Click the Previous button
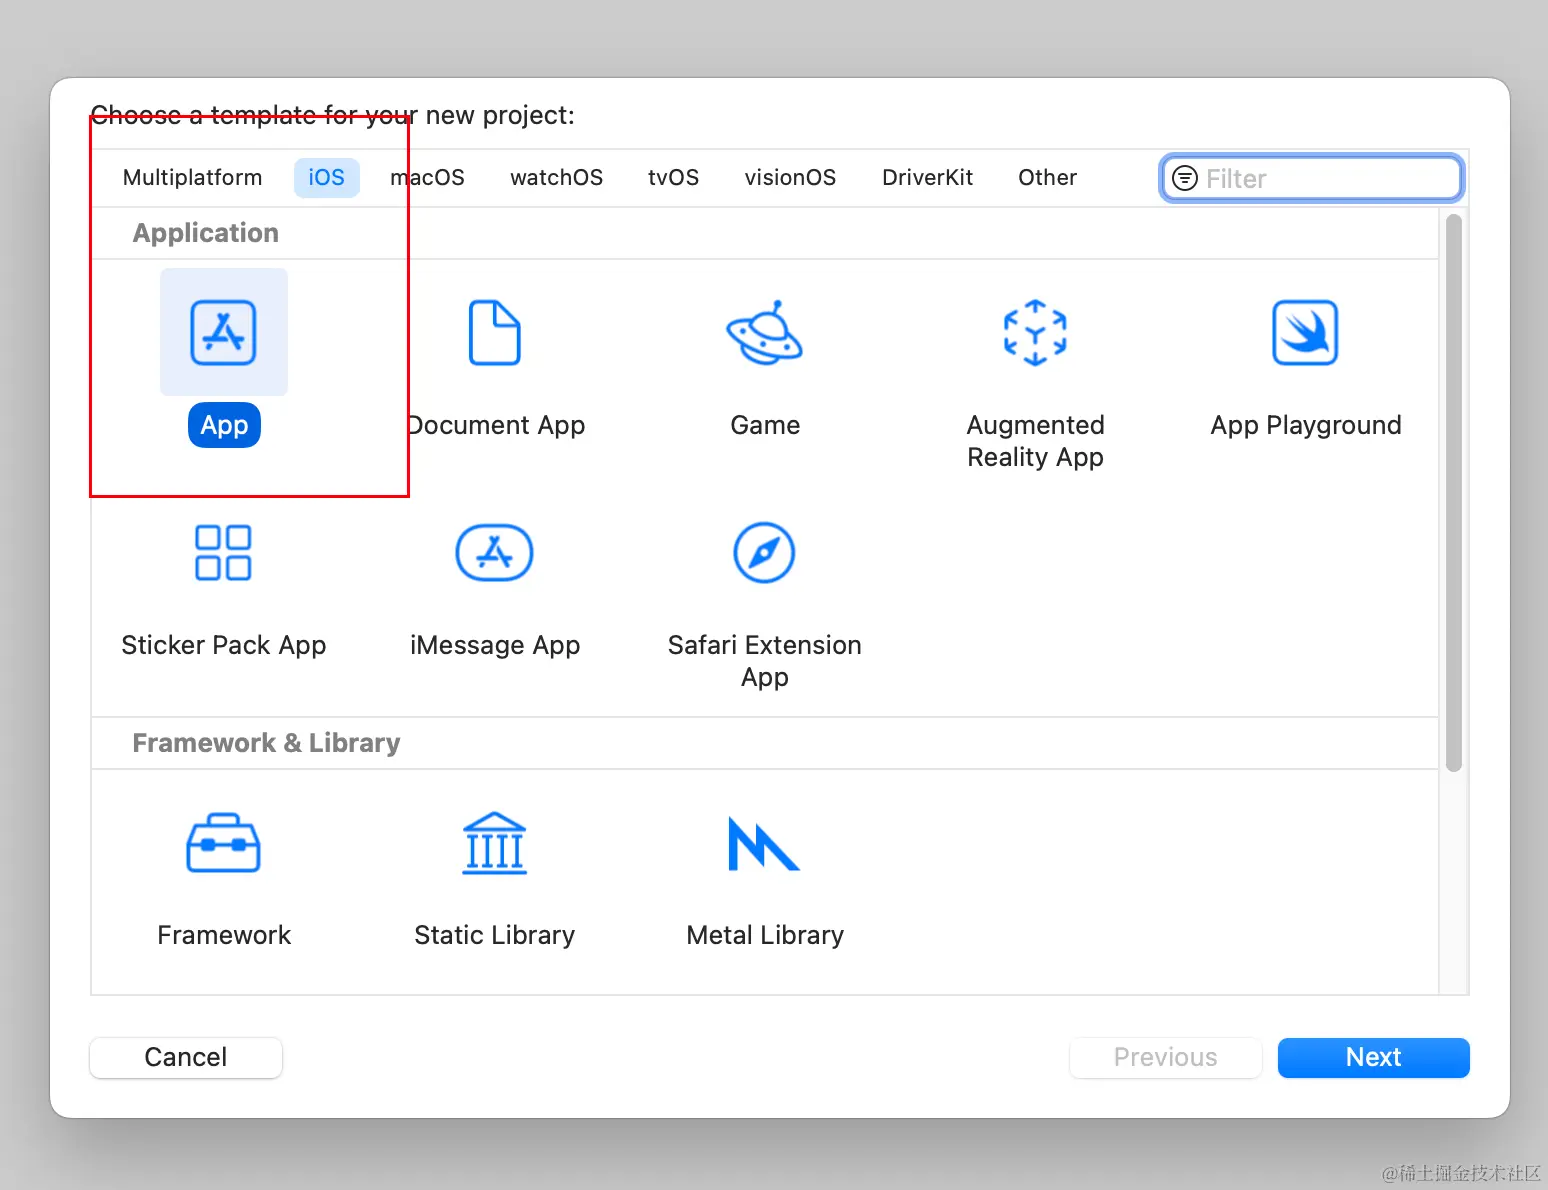Screen dimensions: 1548x1190 (x=1166, y=1057)
